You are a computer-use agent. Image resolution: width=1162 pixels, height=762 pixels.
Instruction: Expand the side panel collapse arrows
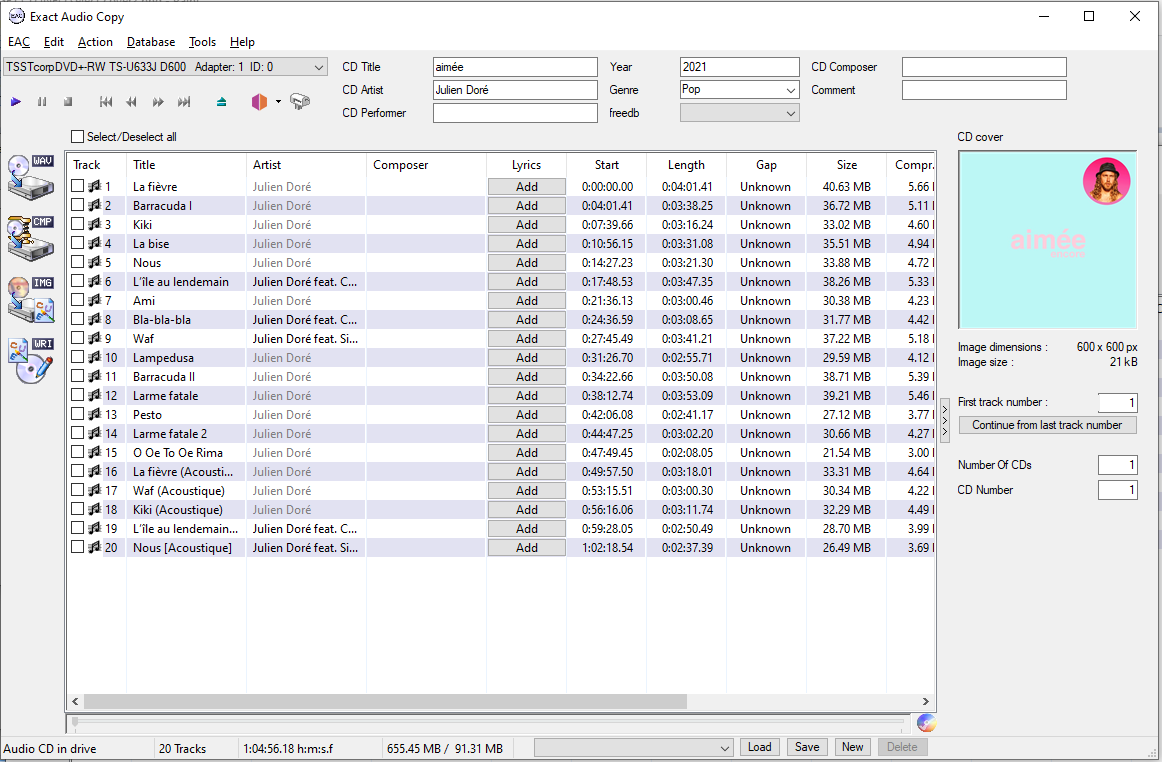click(945, 420)
